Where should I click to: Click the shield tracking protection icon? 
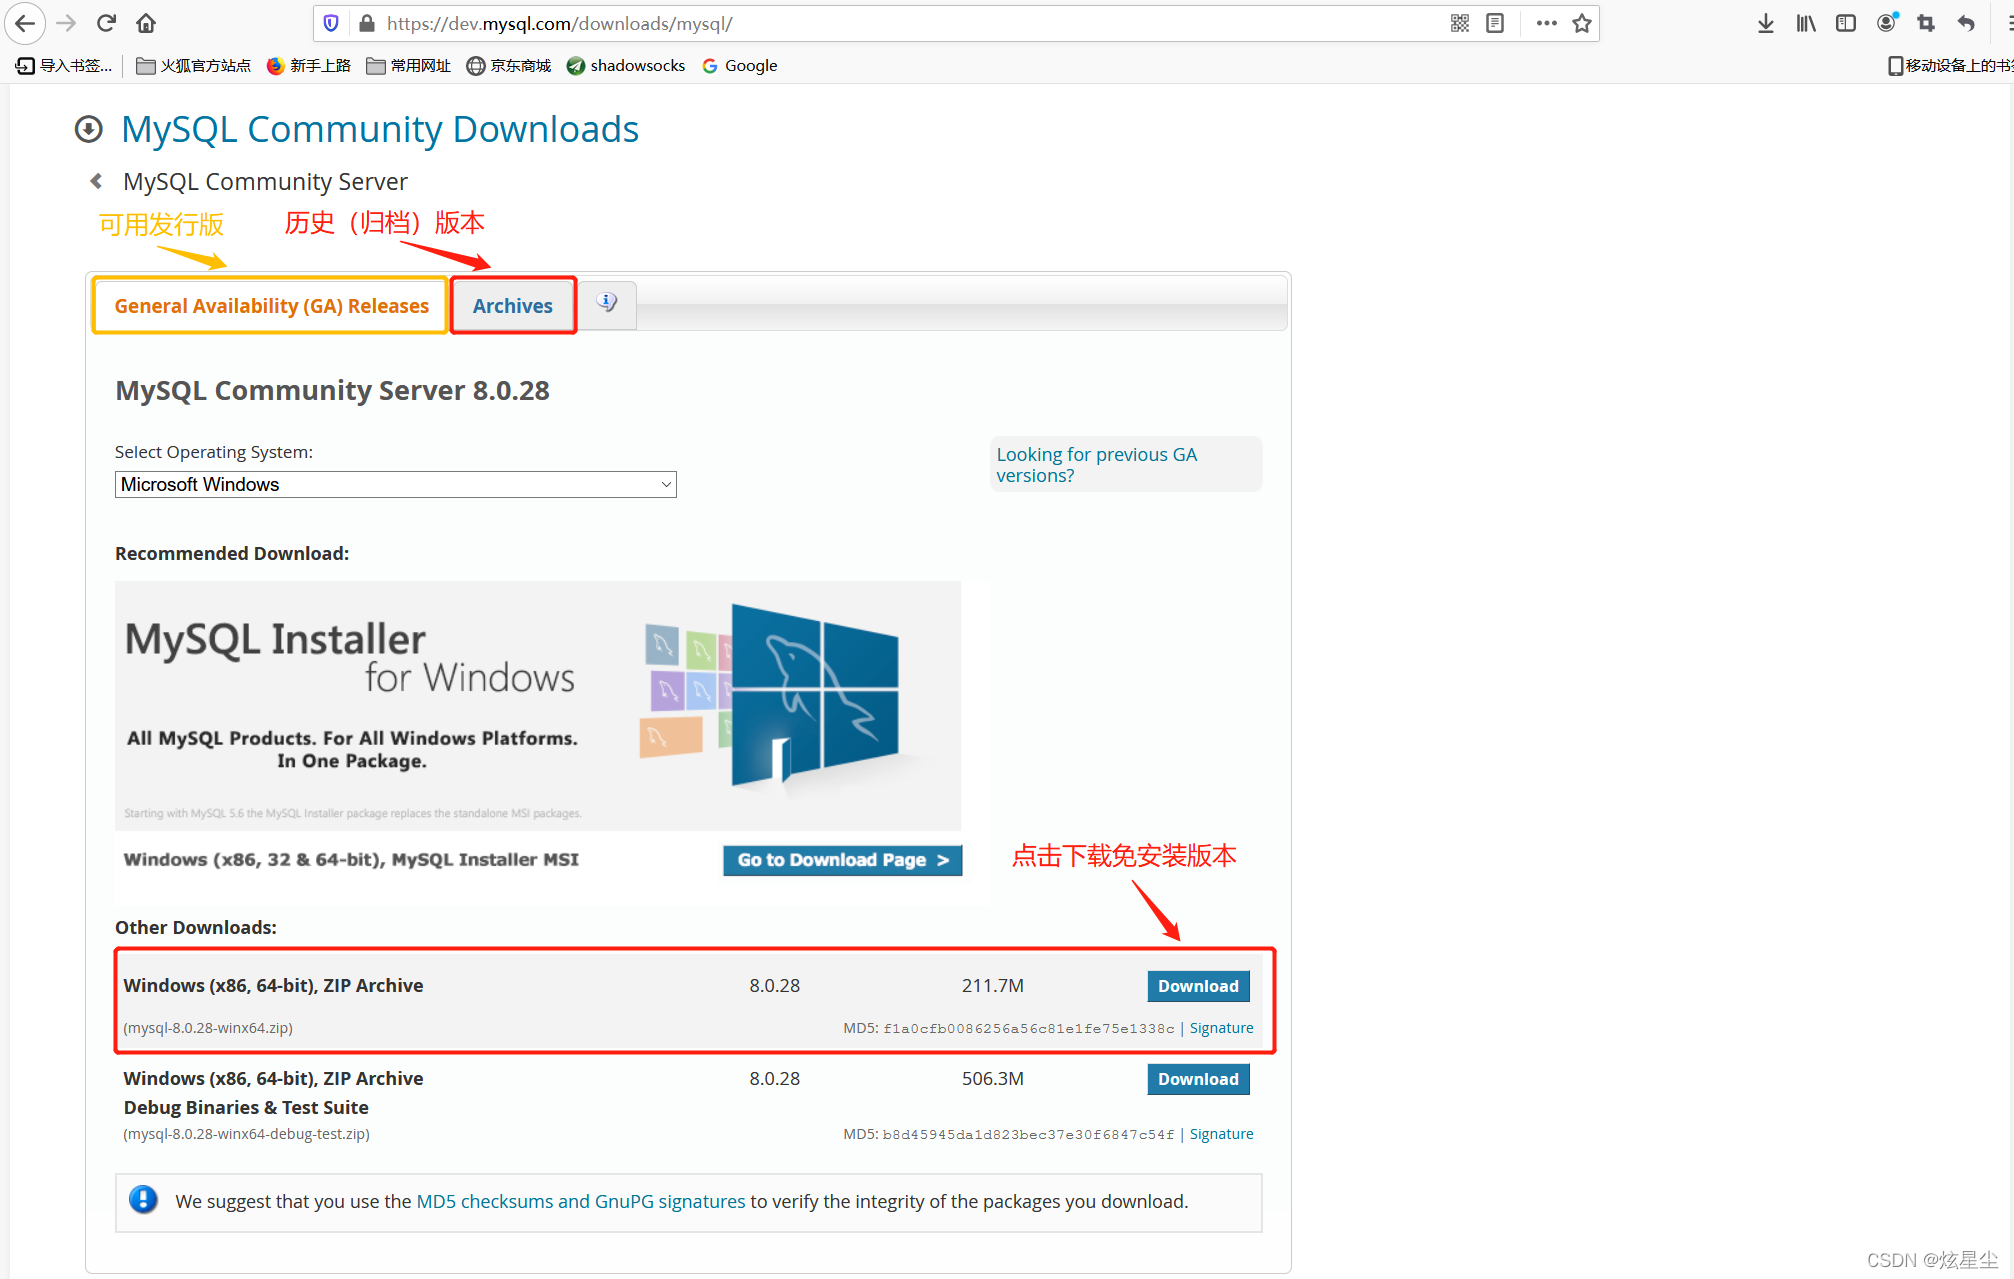[x=331, y=23]
